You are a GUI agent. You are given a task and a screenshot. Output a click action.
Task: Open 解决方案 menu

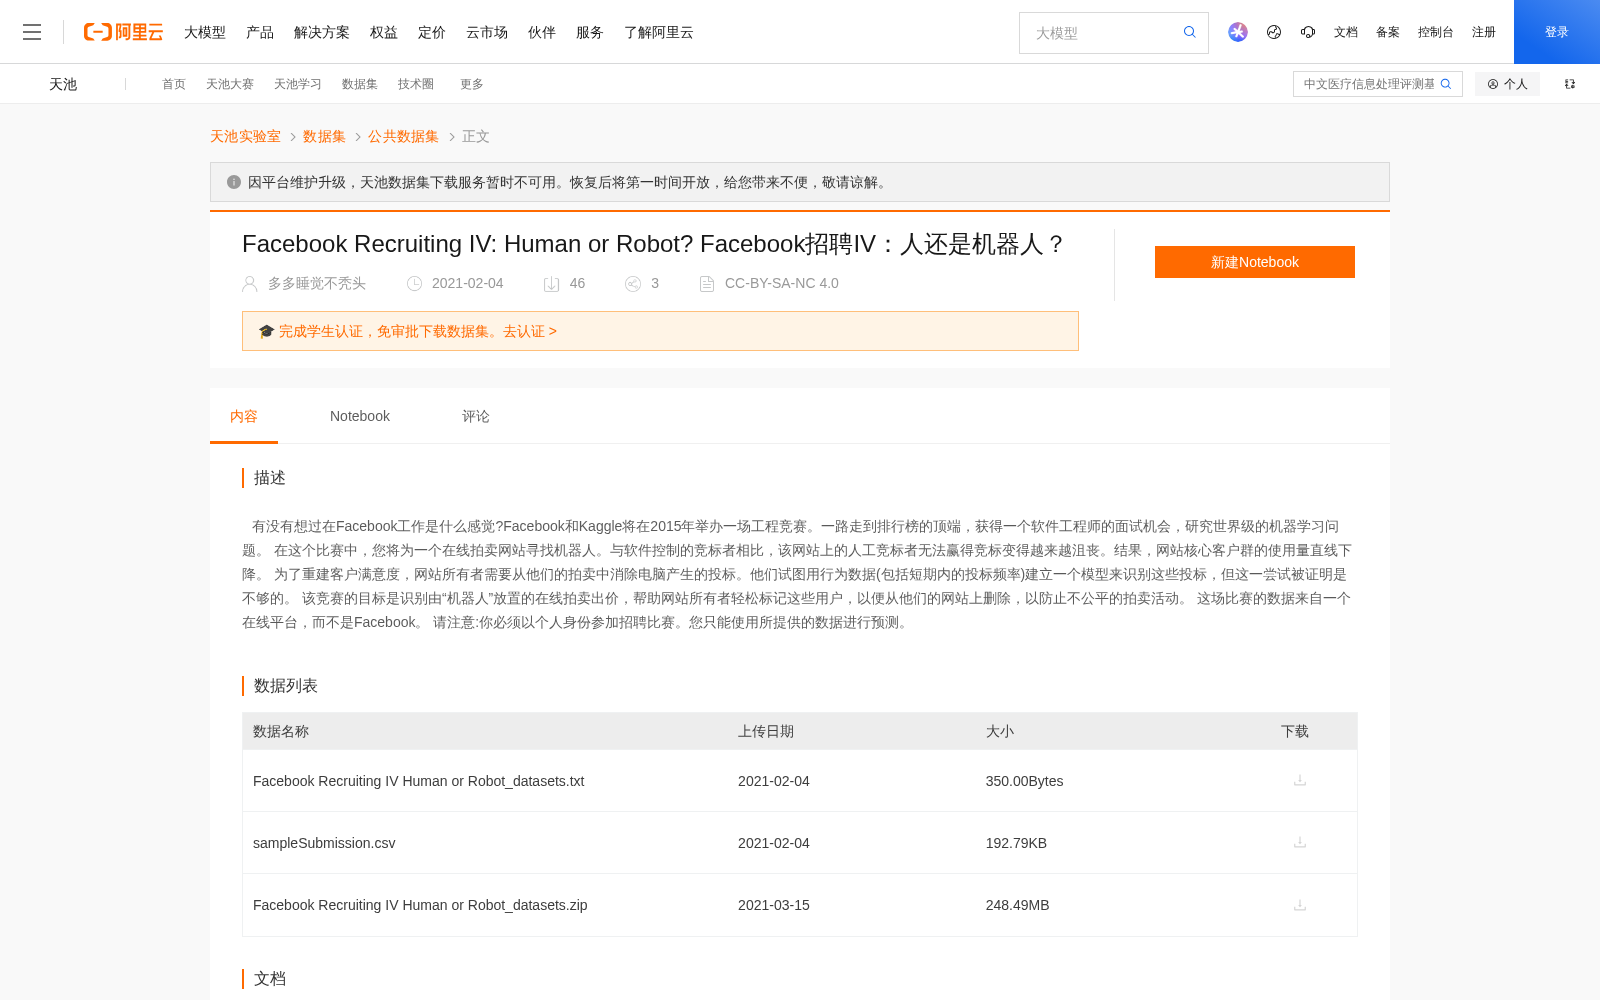(x=322, y=32)
